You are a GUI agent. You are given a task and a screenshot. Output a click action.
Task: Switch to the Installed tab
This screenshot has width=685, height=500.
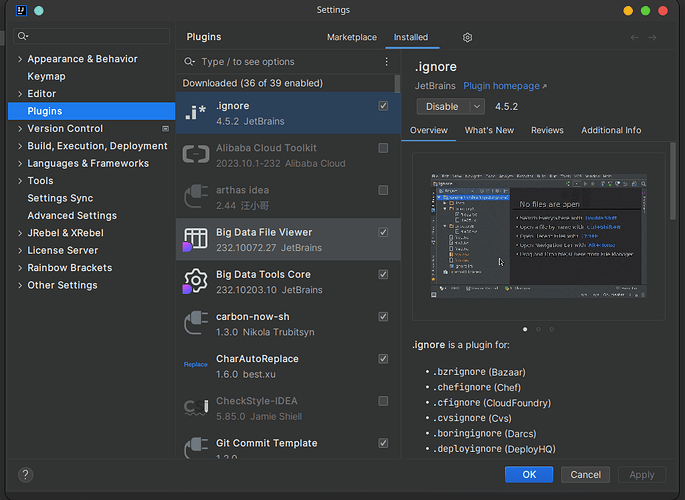click(x=411, y=38)
